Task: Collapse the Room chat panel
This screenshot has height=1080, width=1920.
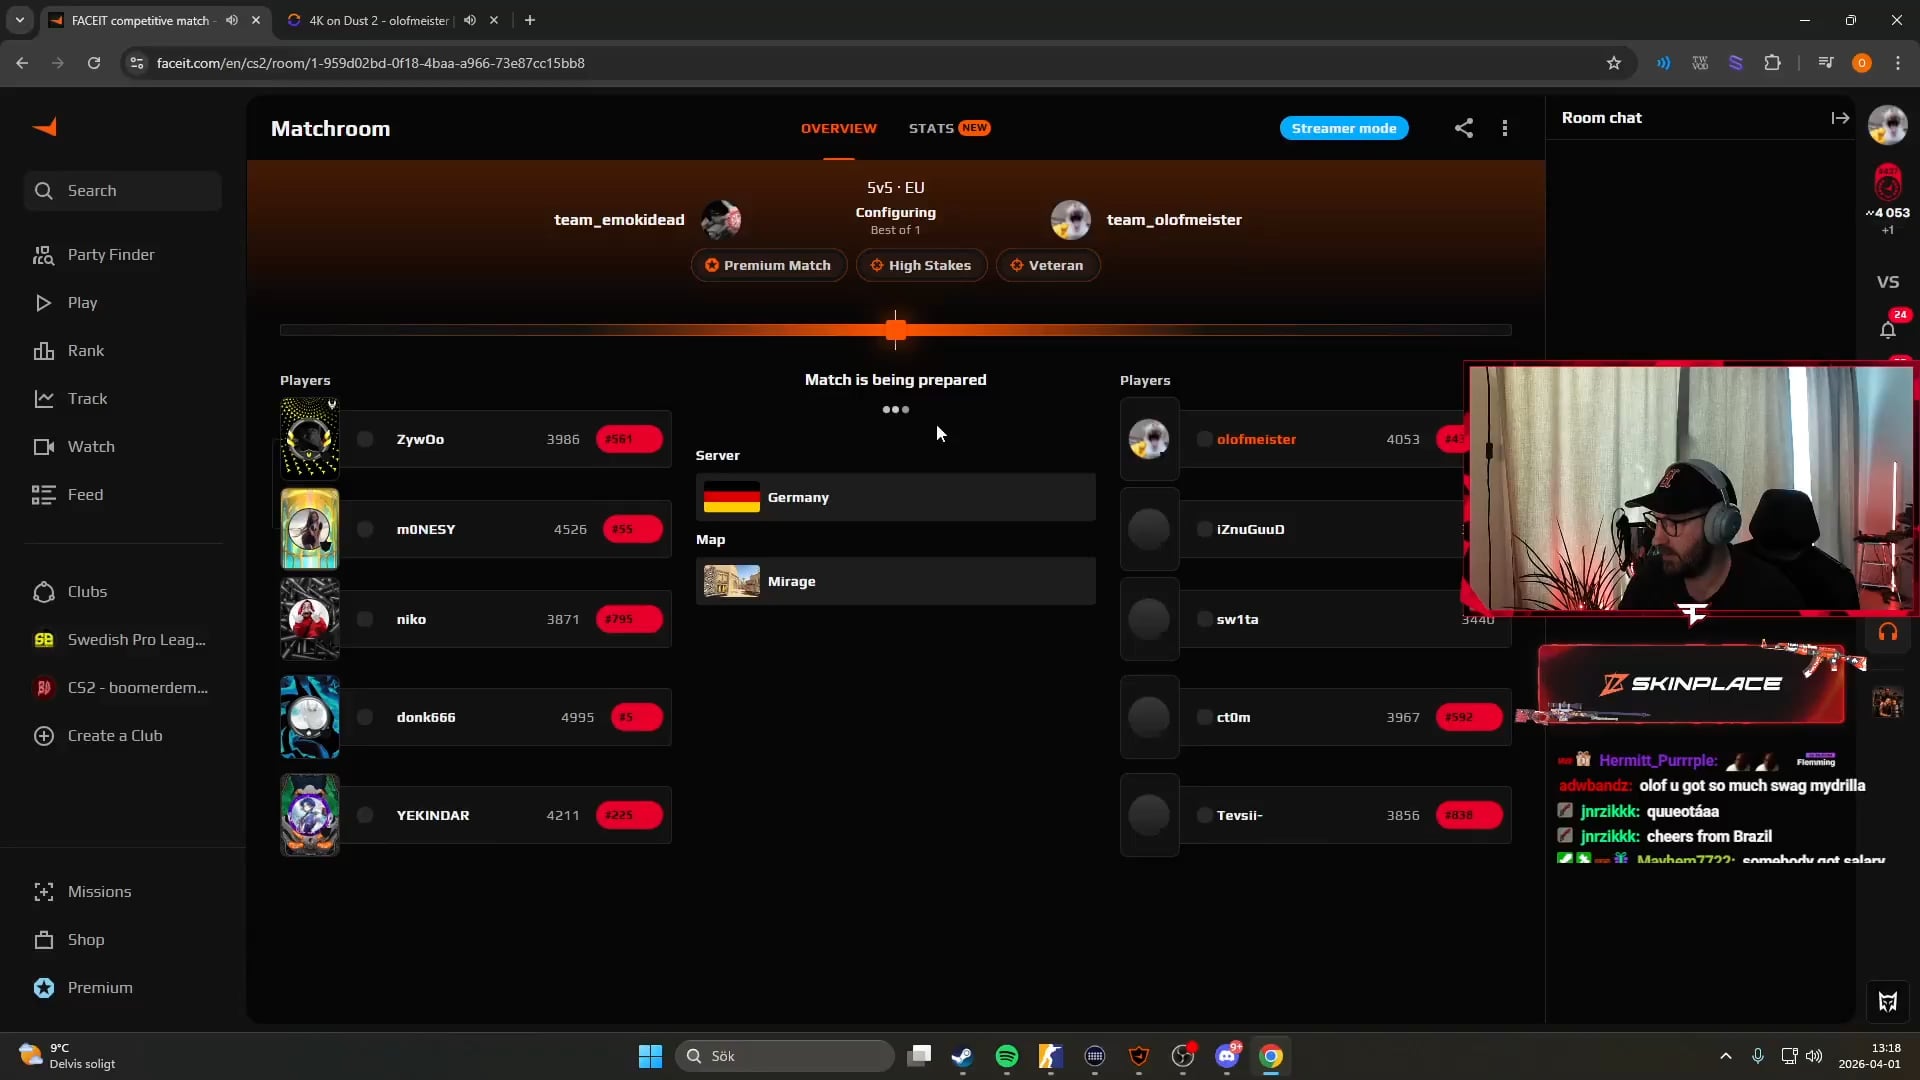Action: 1839,118
